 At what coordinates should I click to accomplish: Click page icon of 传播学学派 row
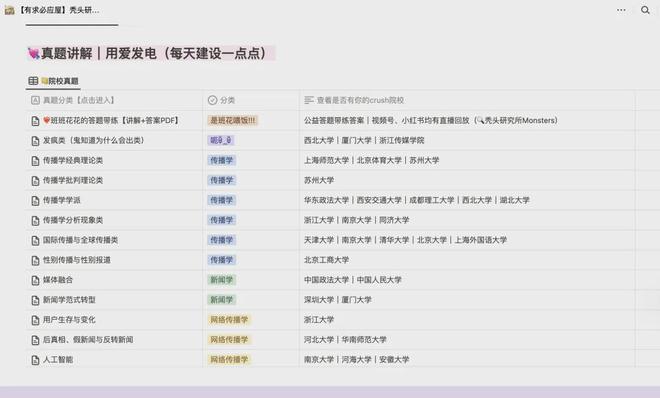(35, 201)
